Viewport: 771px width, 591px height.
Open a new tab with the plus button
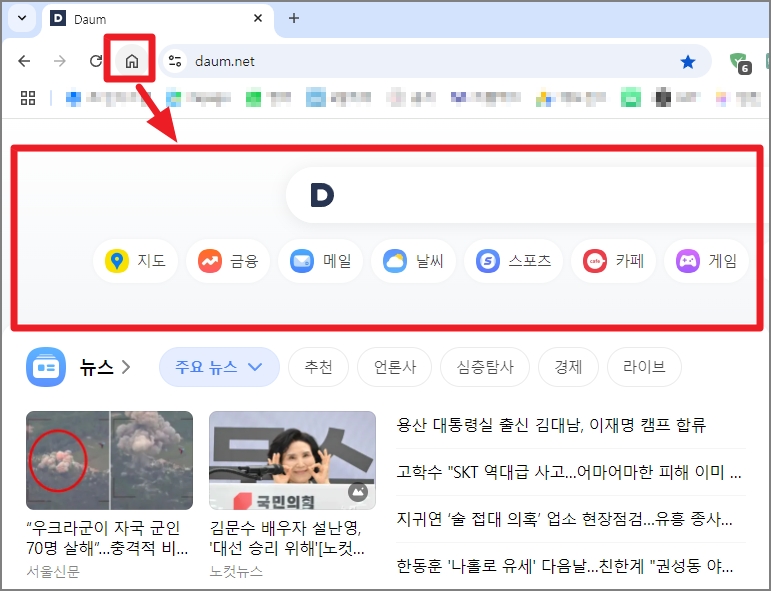tap(294, 19)
